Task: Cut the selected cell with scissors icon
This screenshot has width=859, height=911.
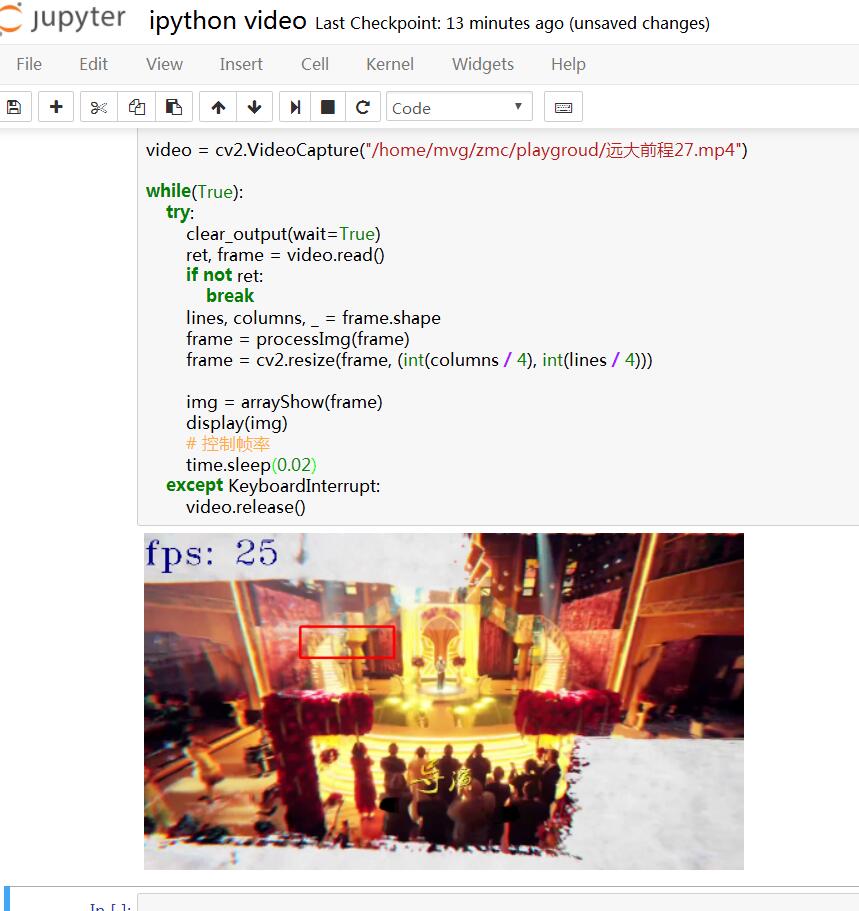Action: pos(98,106)
